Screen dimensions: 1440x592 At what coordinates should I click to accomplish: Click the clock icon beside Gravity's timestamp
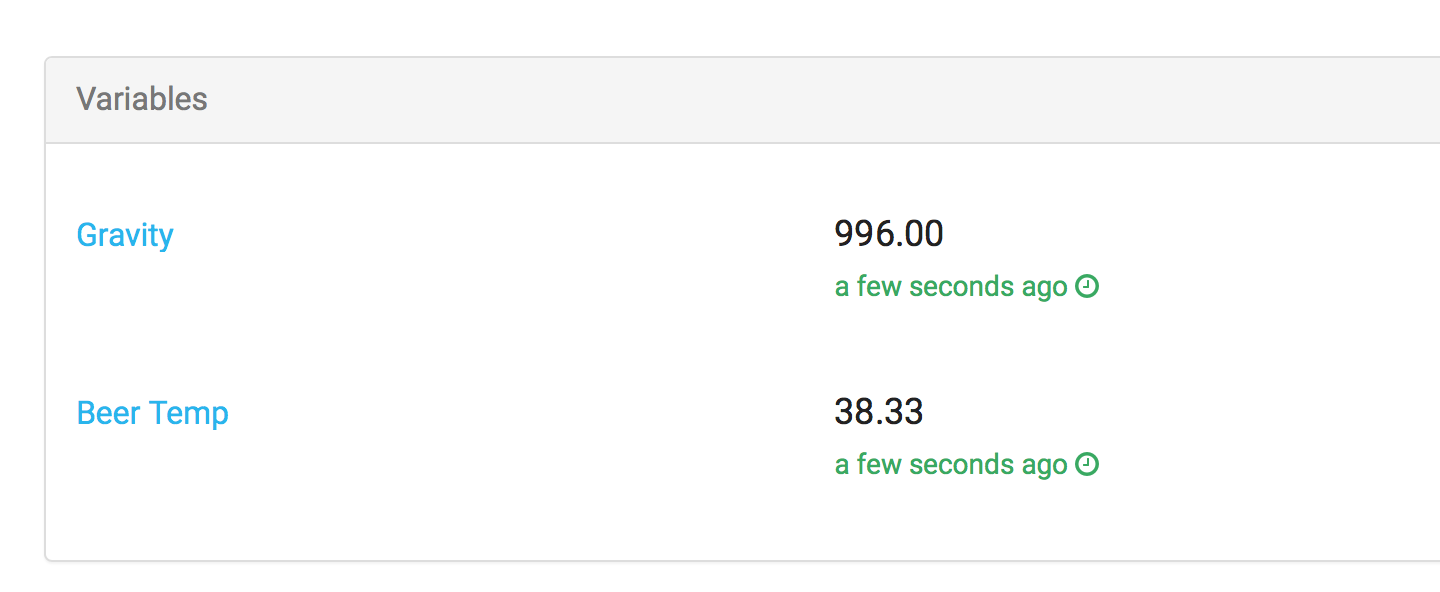[x=1087, y=287]
